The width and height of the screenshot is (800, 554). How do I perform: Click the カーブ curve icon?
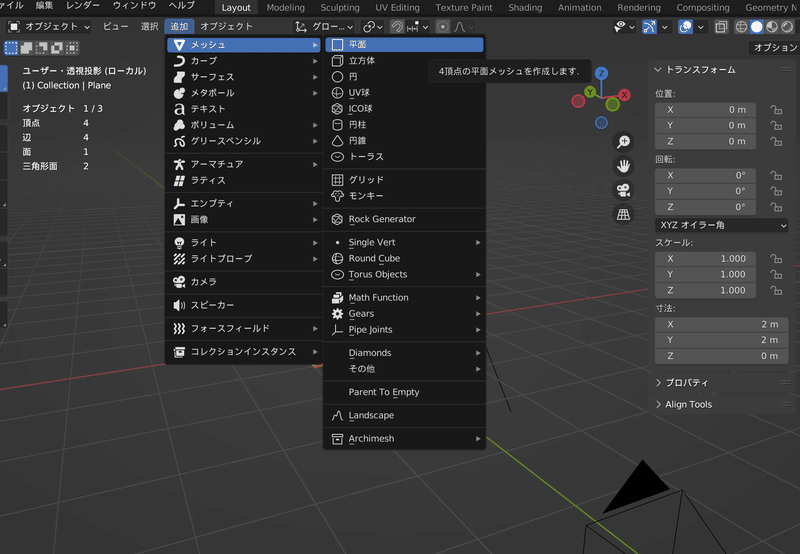tap(179, 61)
